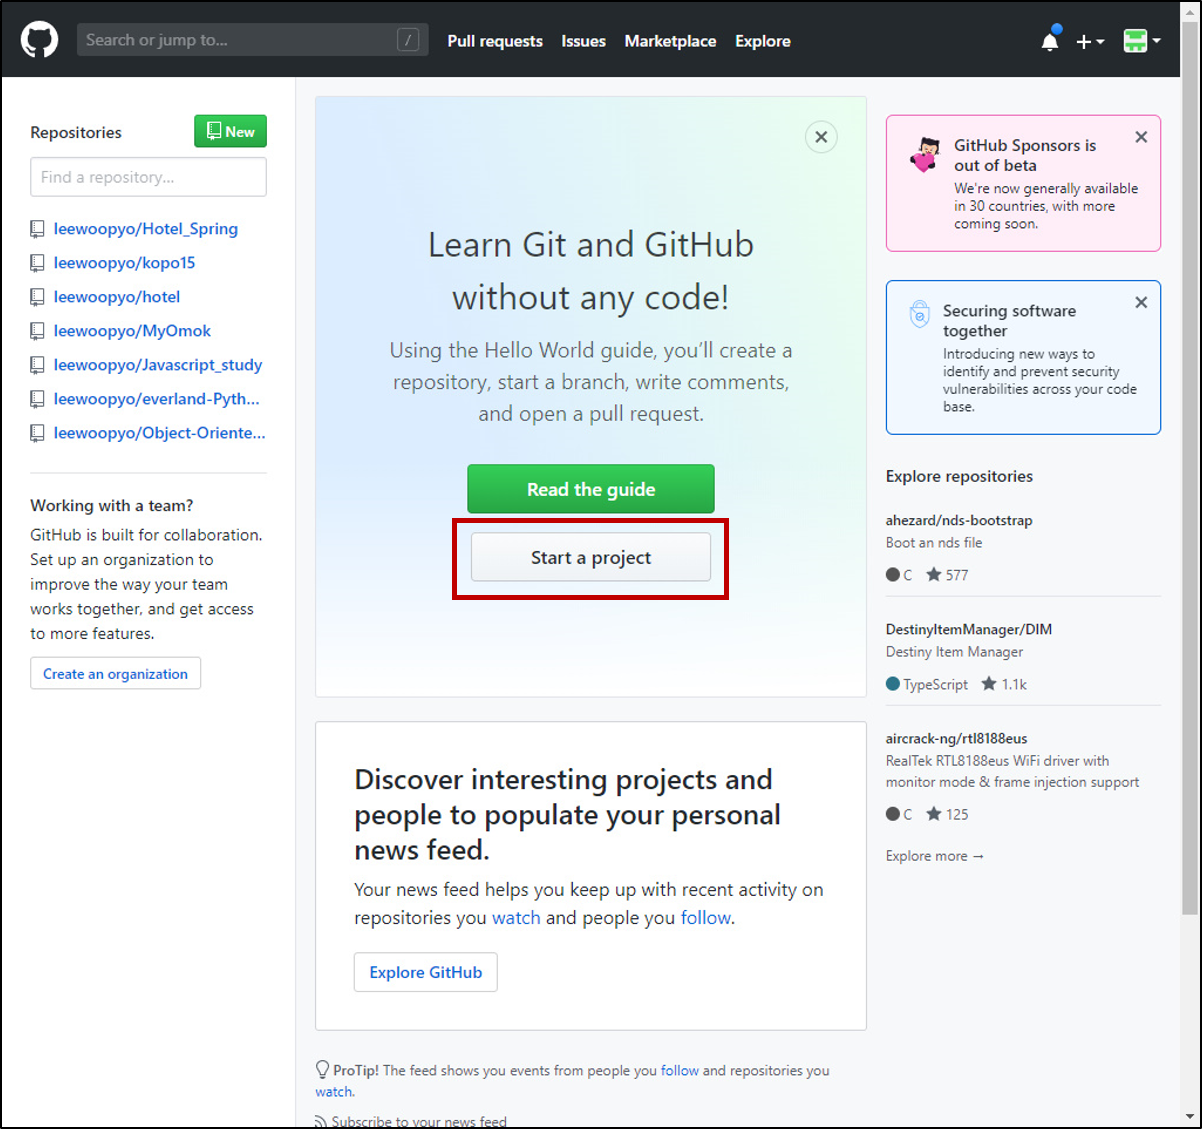This screenshot has height=1129, width=1202.
Task: Open the notifications bell
Action: pos(1050,40)
